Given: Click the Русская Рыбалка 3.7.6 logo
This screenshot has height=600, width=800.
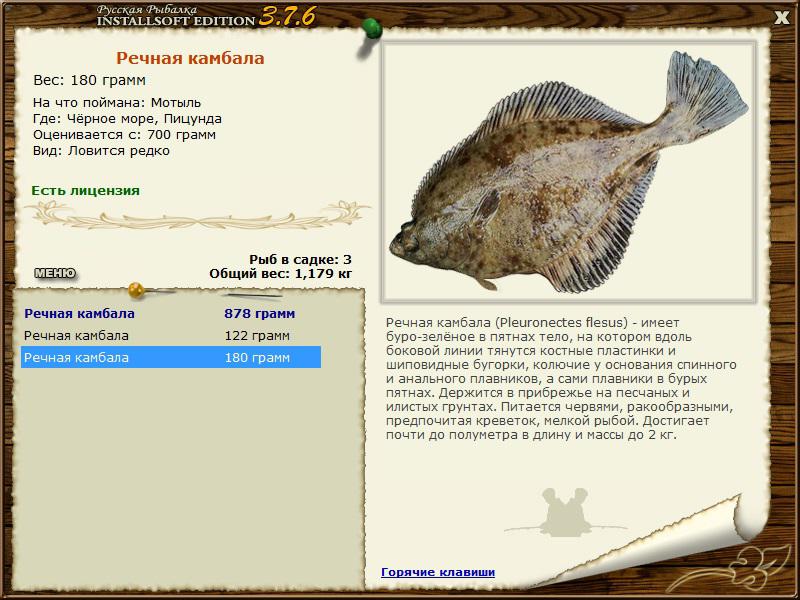Looking at the screenshot, I should 192,15.
